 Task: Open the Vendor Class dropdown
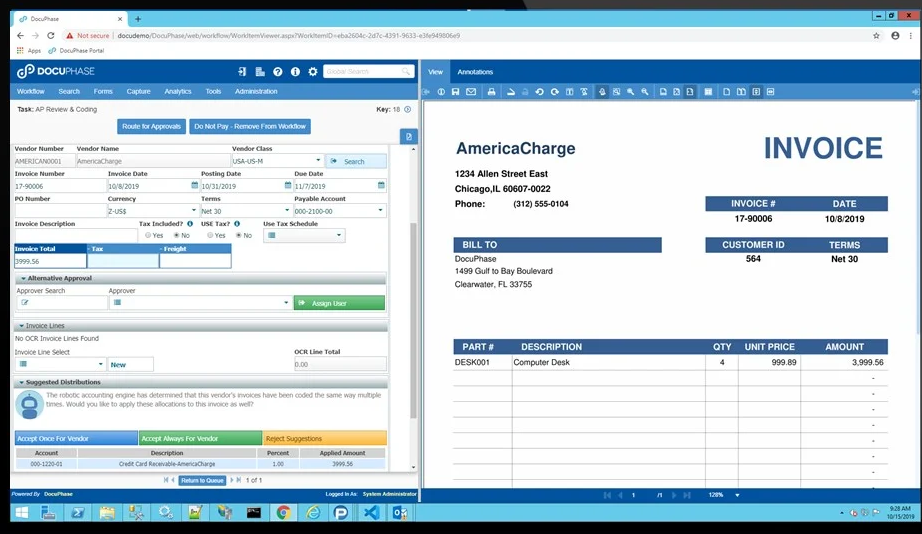(x=318, y=161)
